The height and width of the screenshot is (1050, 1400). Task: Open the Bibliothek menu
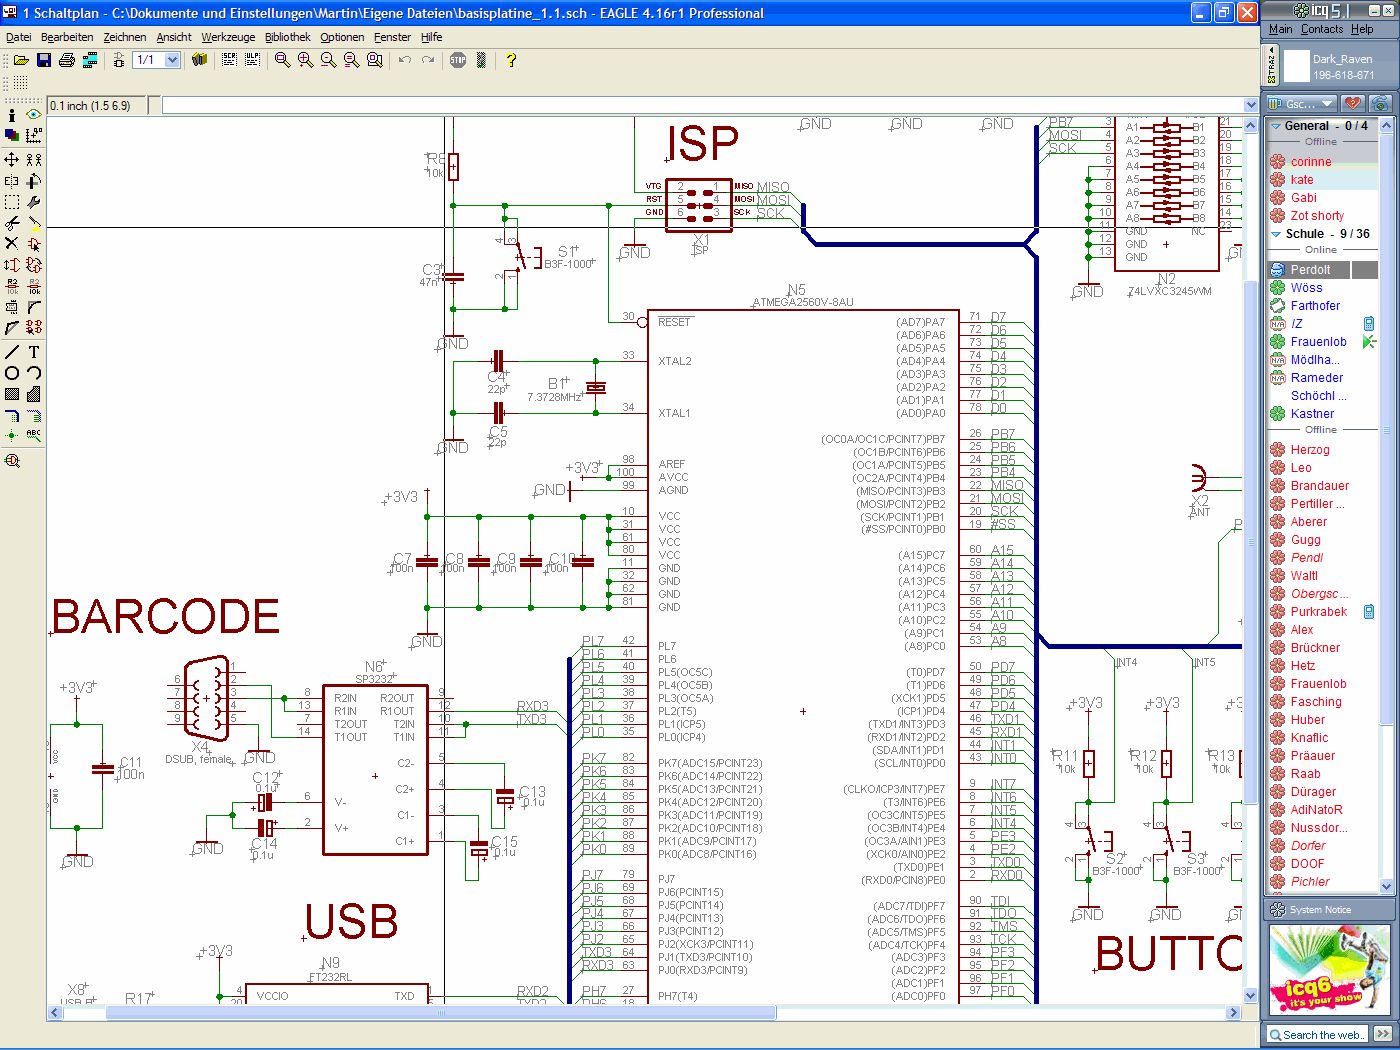pos(288,37)
